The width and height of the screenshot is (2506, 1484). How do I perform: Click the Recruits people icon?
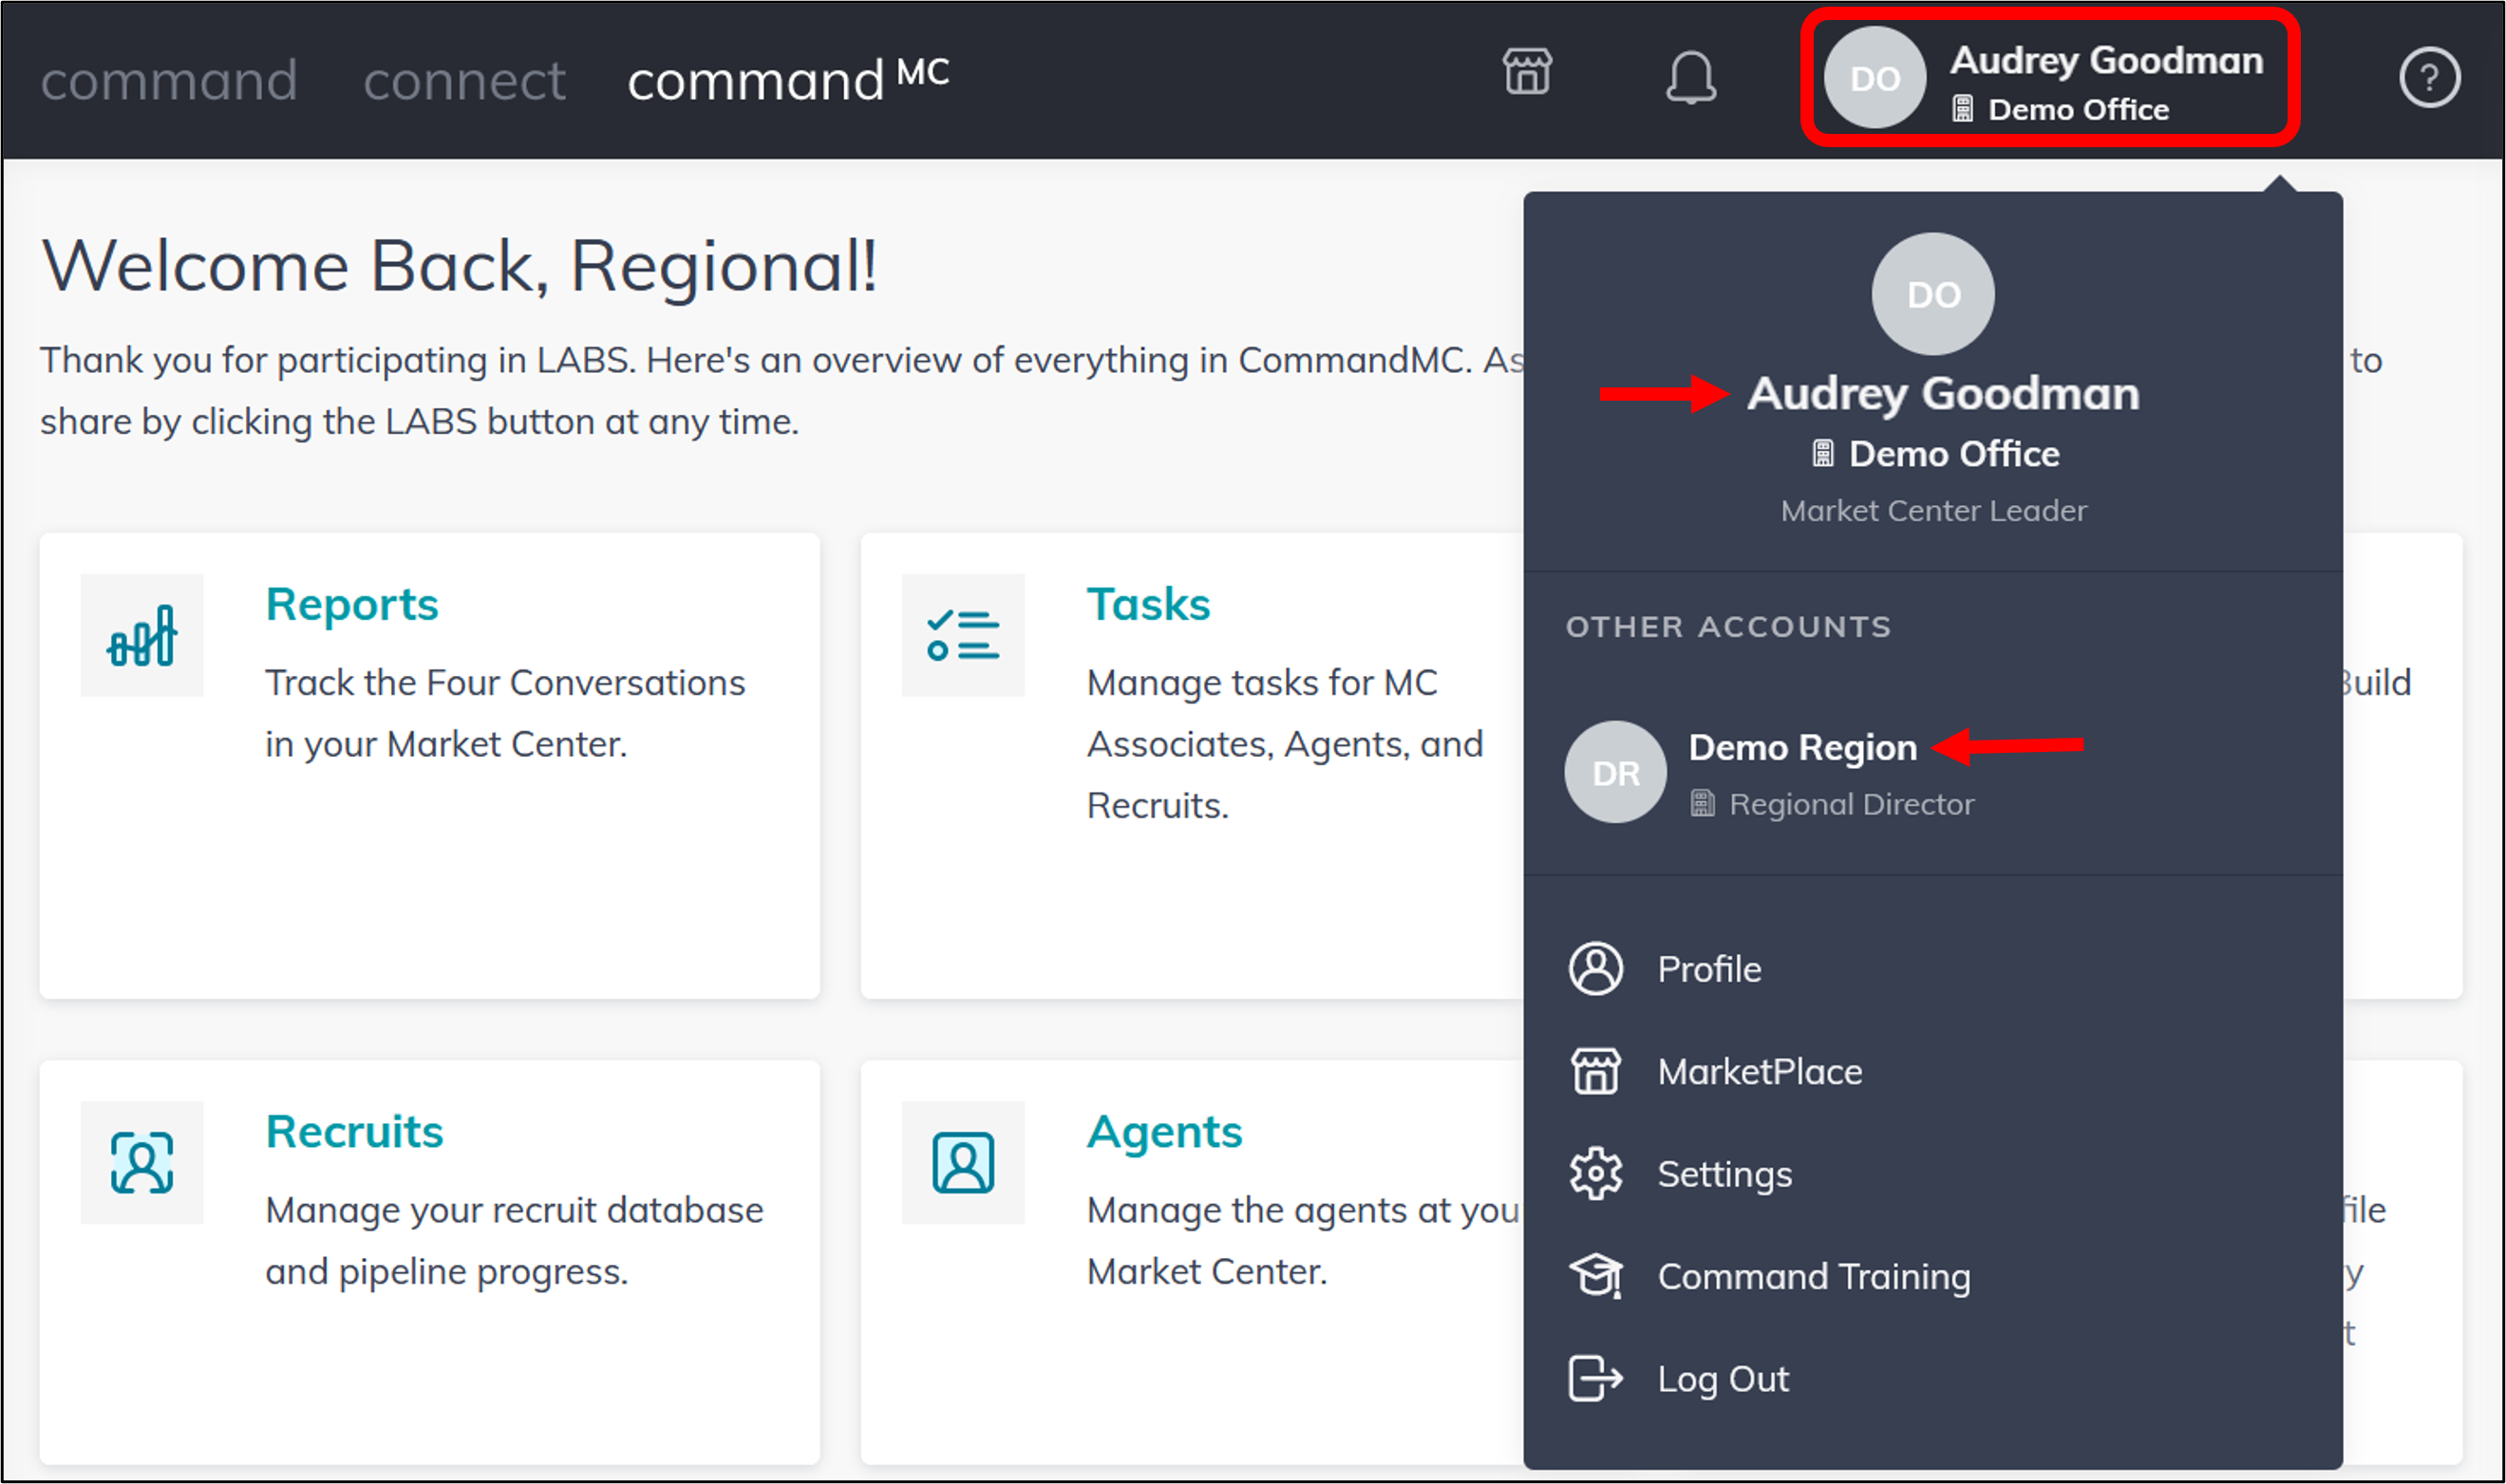142,1163
